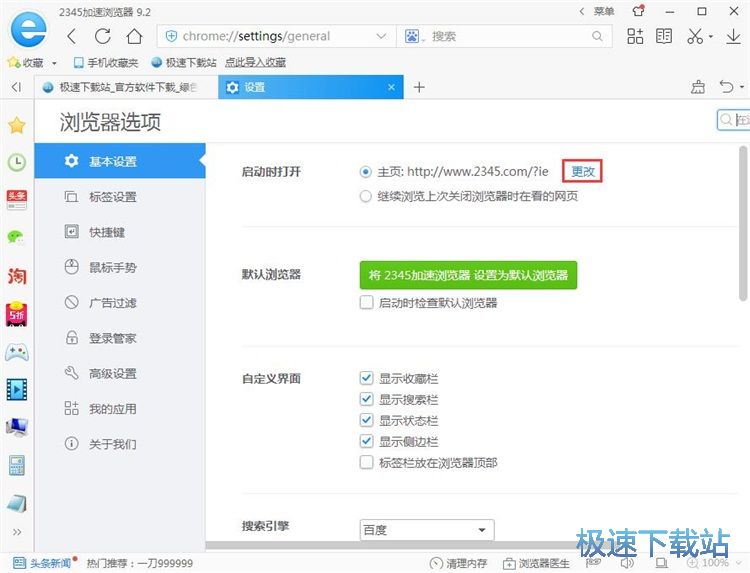Uncheck 显示搜索栏 checkbox

pos(366,399)
